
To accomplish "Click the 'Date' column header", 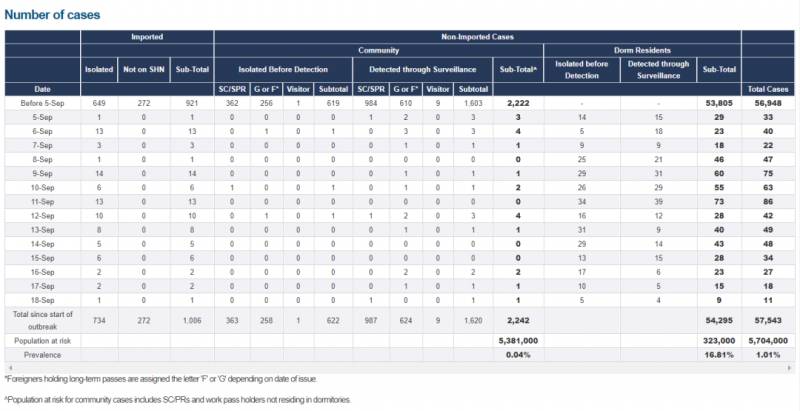I will (43, 90).
